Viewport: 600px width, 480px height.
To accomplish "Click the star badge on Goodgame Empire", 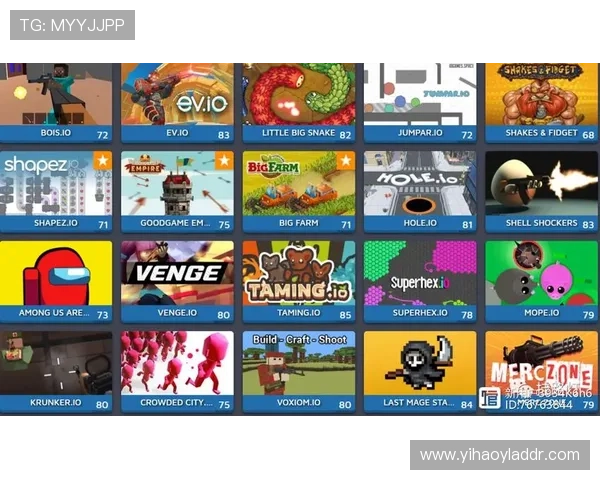I will (224, 160).
